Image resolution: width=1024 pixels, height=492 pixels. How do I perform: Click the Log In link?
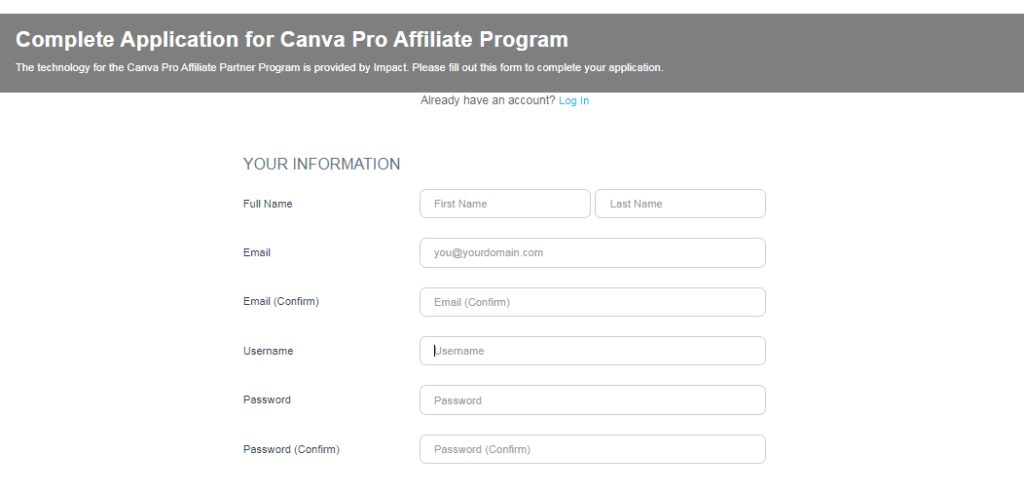pyautogui.click(x=573, y=101)
